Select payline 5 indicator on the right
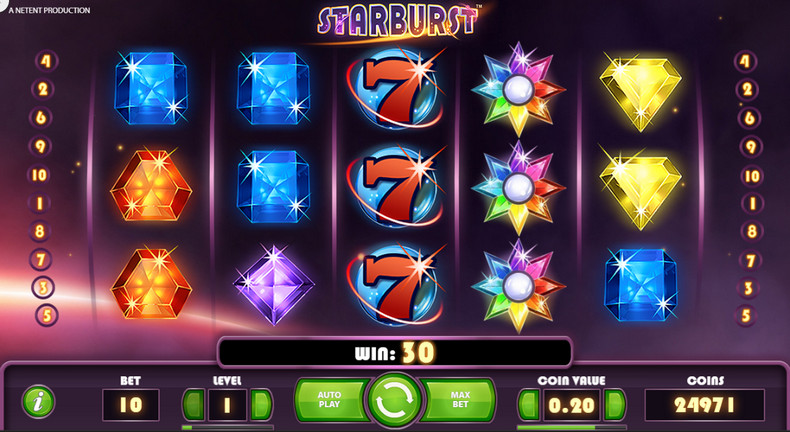 click(746, 316)
